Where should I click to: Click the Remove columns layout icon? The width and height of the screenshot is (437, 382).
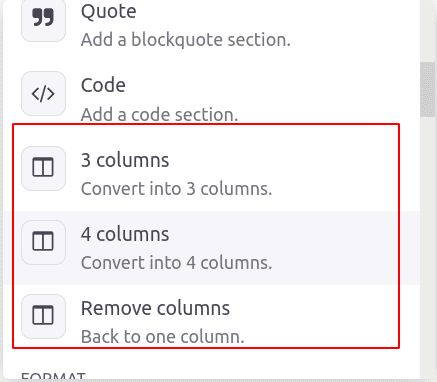[43, 316]
